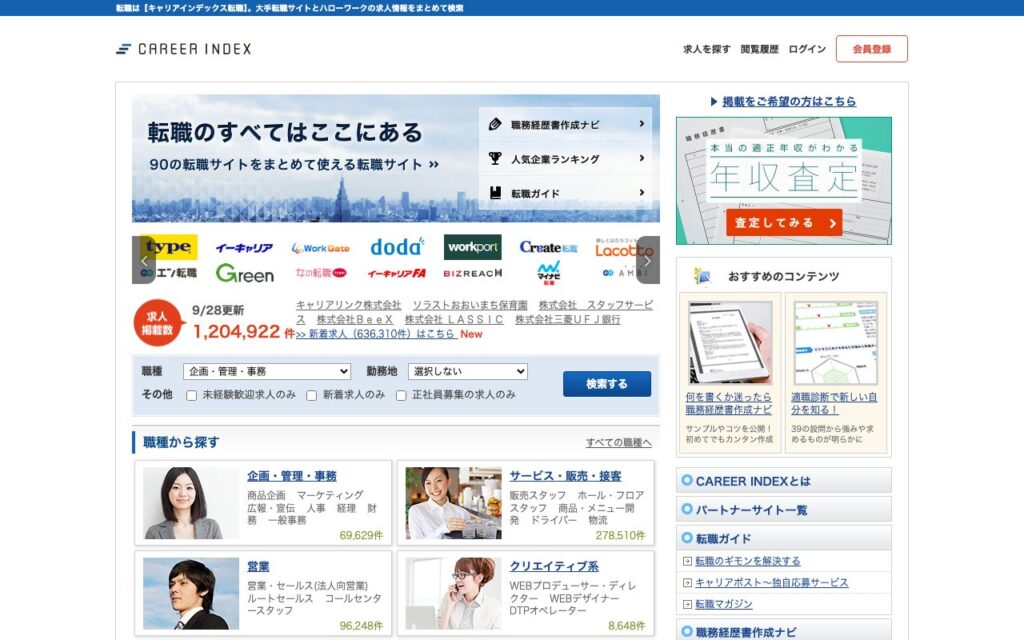Open 適職診断で新しい自分を知る link
This screenshot has height=640, width=1024.
[834, 403]
